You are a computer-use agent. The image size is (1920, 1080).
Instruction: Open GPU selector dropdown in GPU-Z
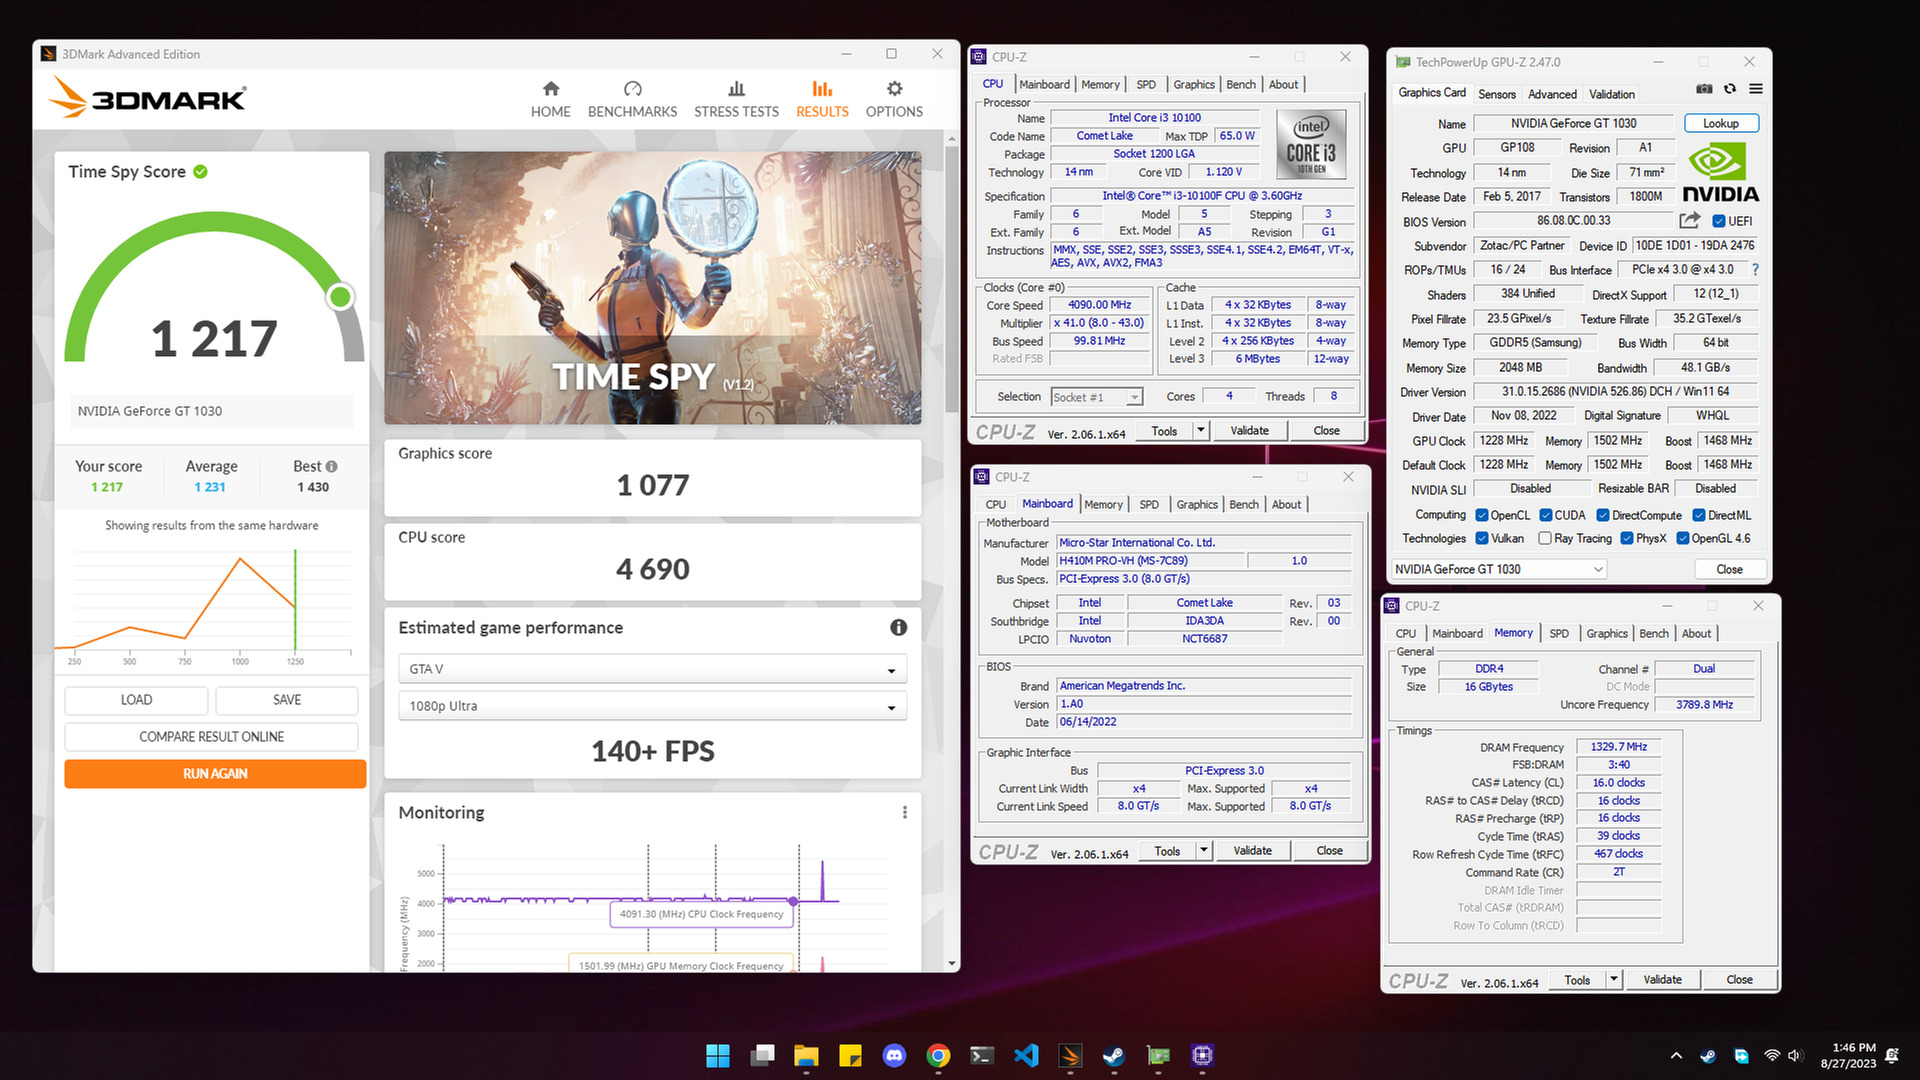[x=1498, y=569]
